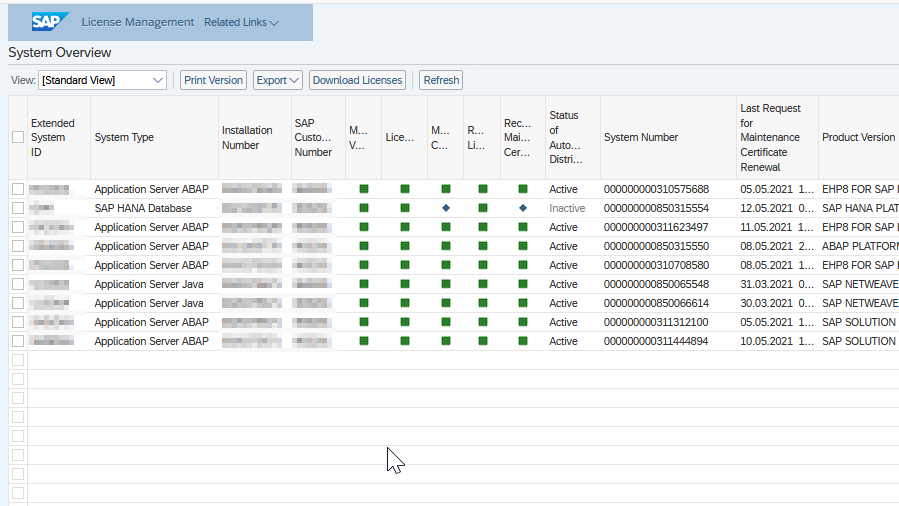The height and width of the screenshot is (506, 899).
Task: Click green M...C... square for system 000000000311623497
Action: coord(445,227)
